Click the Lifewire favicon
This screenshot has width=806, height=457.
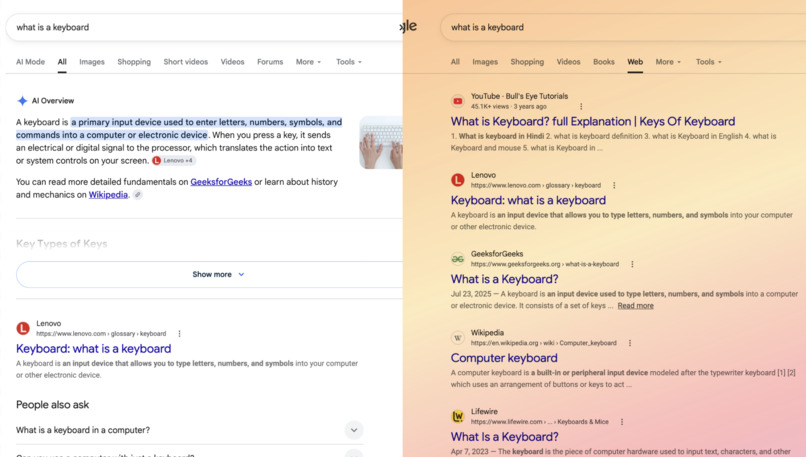[x=457, y=416]
